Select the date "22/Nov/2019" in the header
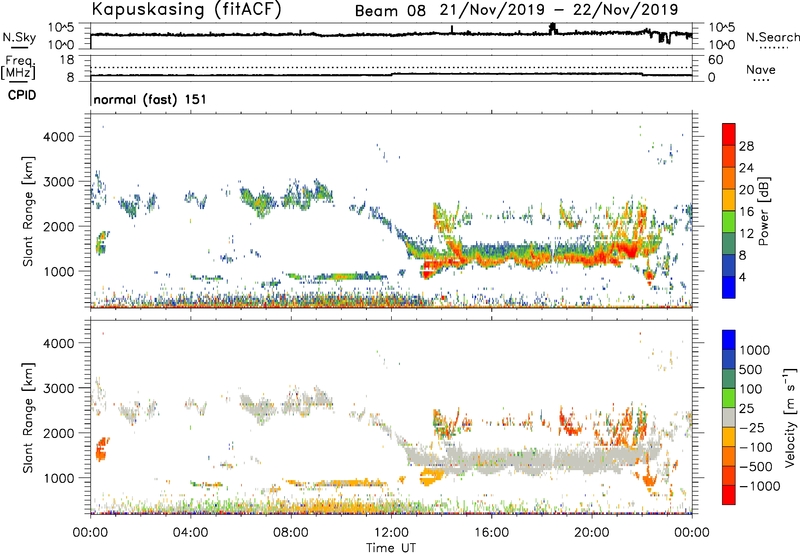 pos(626,10)
